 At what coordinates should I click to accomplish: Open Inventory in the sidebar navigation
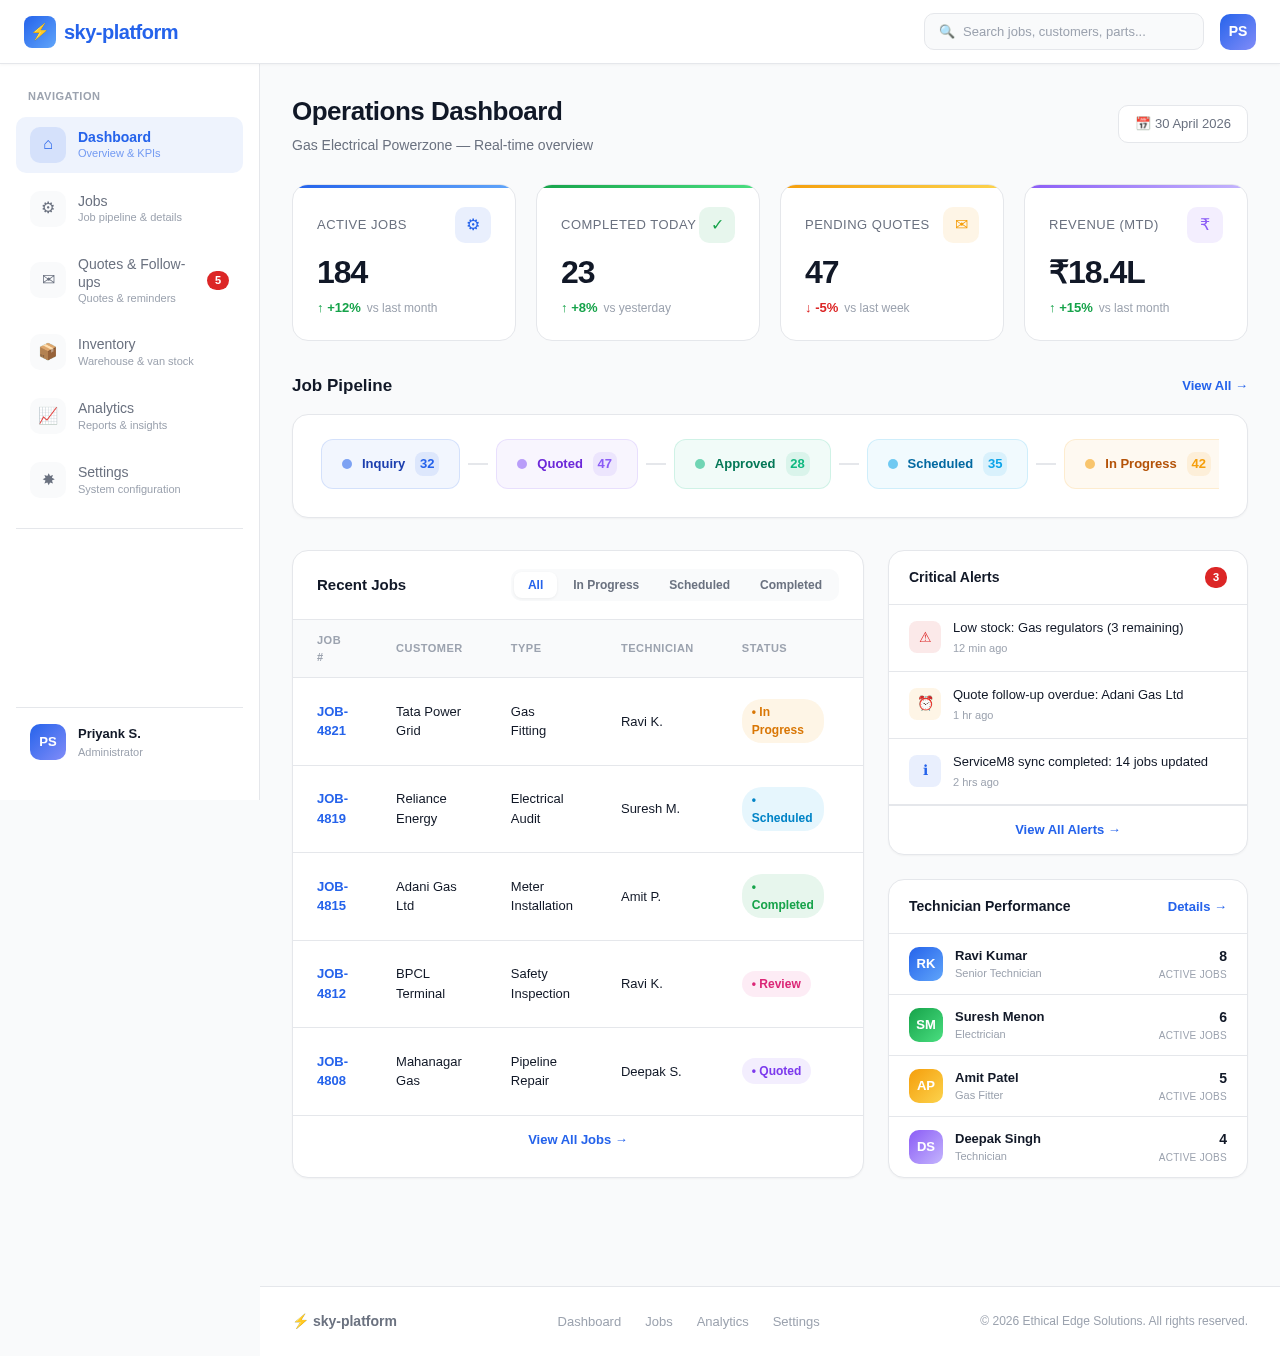click(129, 352)
